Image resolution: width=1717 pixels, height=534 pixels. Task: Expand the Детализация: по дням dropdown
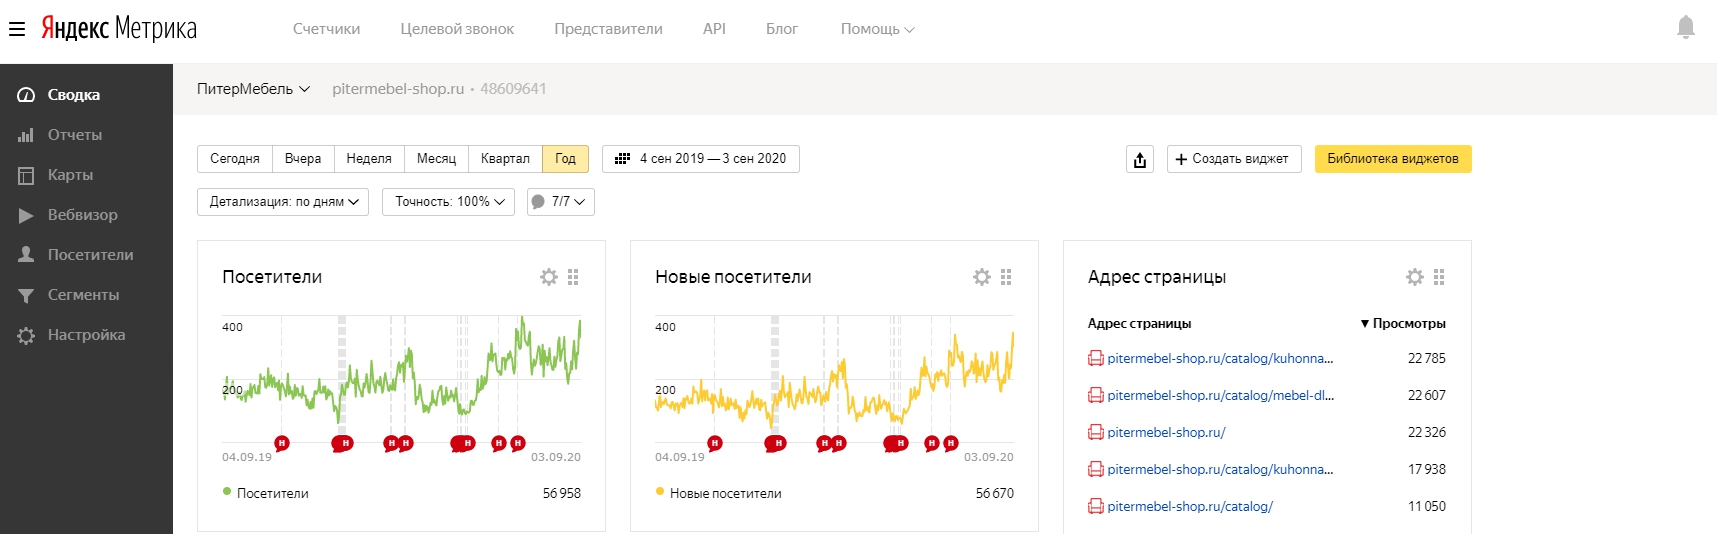pos(283,202)
